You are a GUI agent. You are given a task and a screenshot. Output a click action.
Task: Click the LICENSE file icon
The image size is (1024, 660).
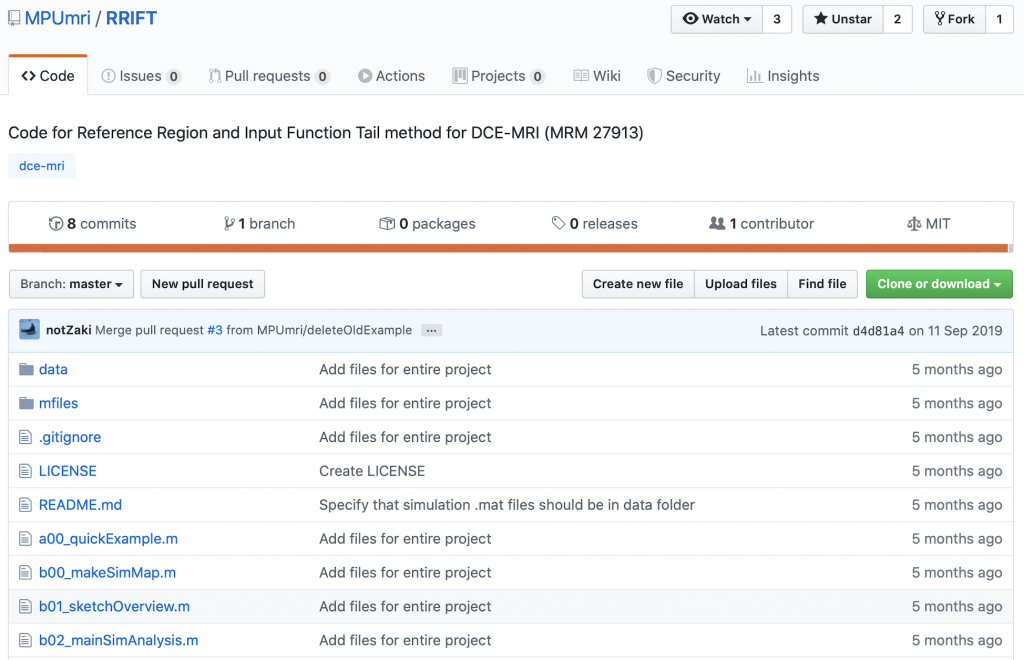26,471
